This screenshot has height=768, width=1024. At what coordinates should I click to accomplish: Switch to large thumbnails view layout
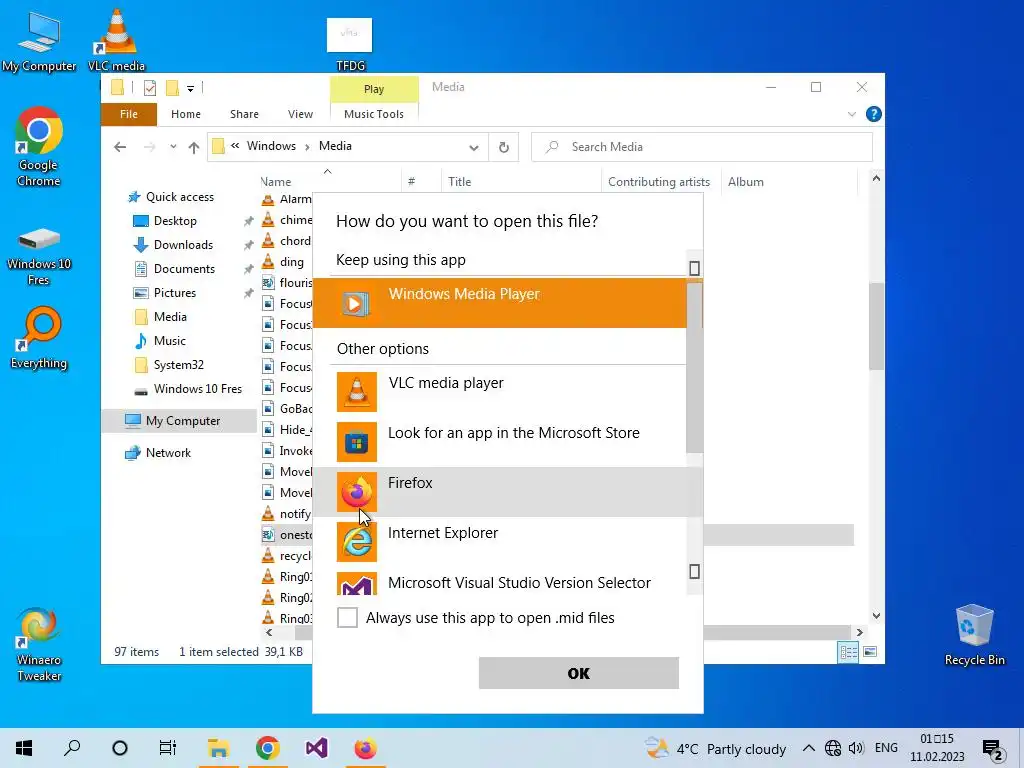click(x=870, y=652)
